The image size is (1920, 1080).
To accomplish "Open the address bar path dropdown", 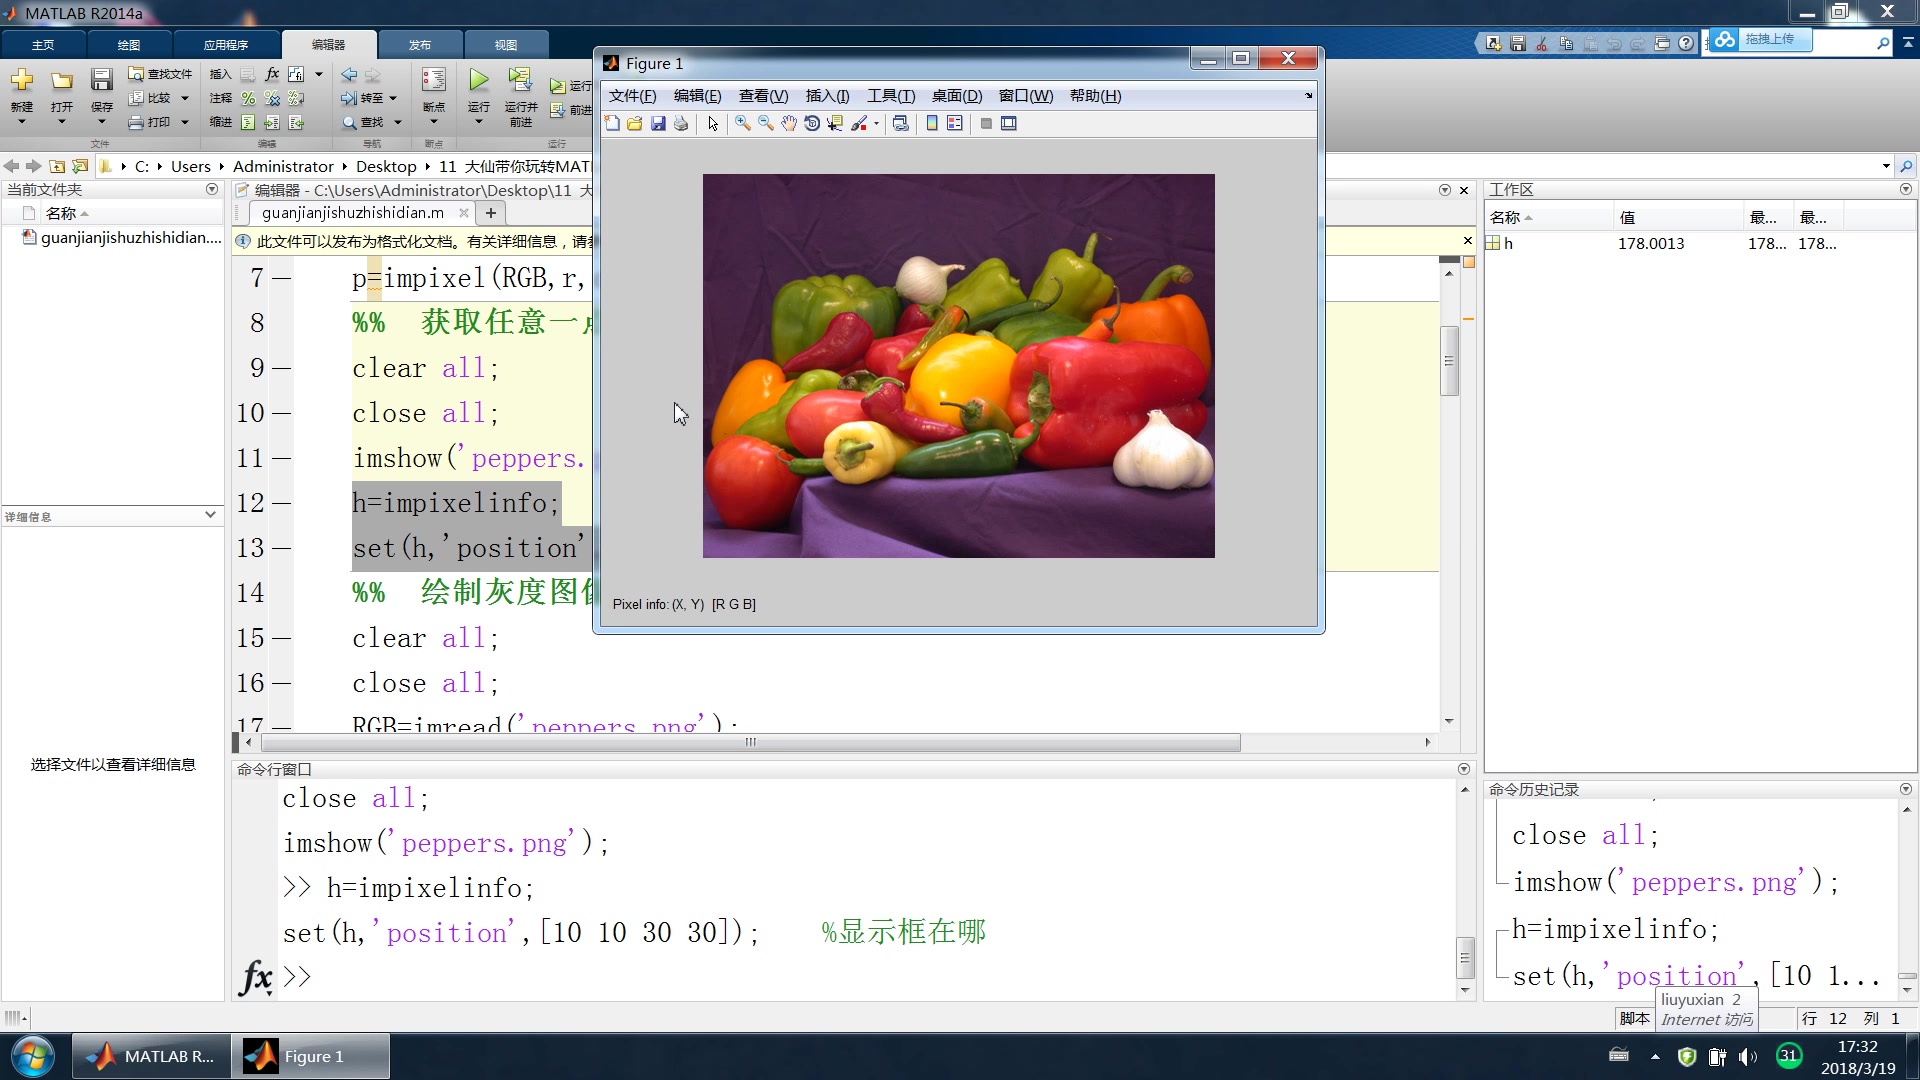I will tap(1886, 166).
